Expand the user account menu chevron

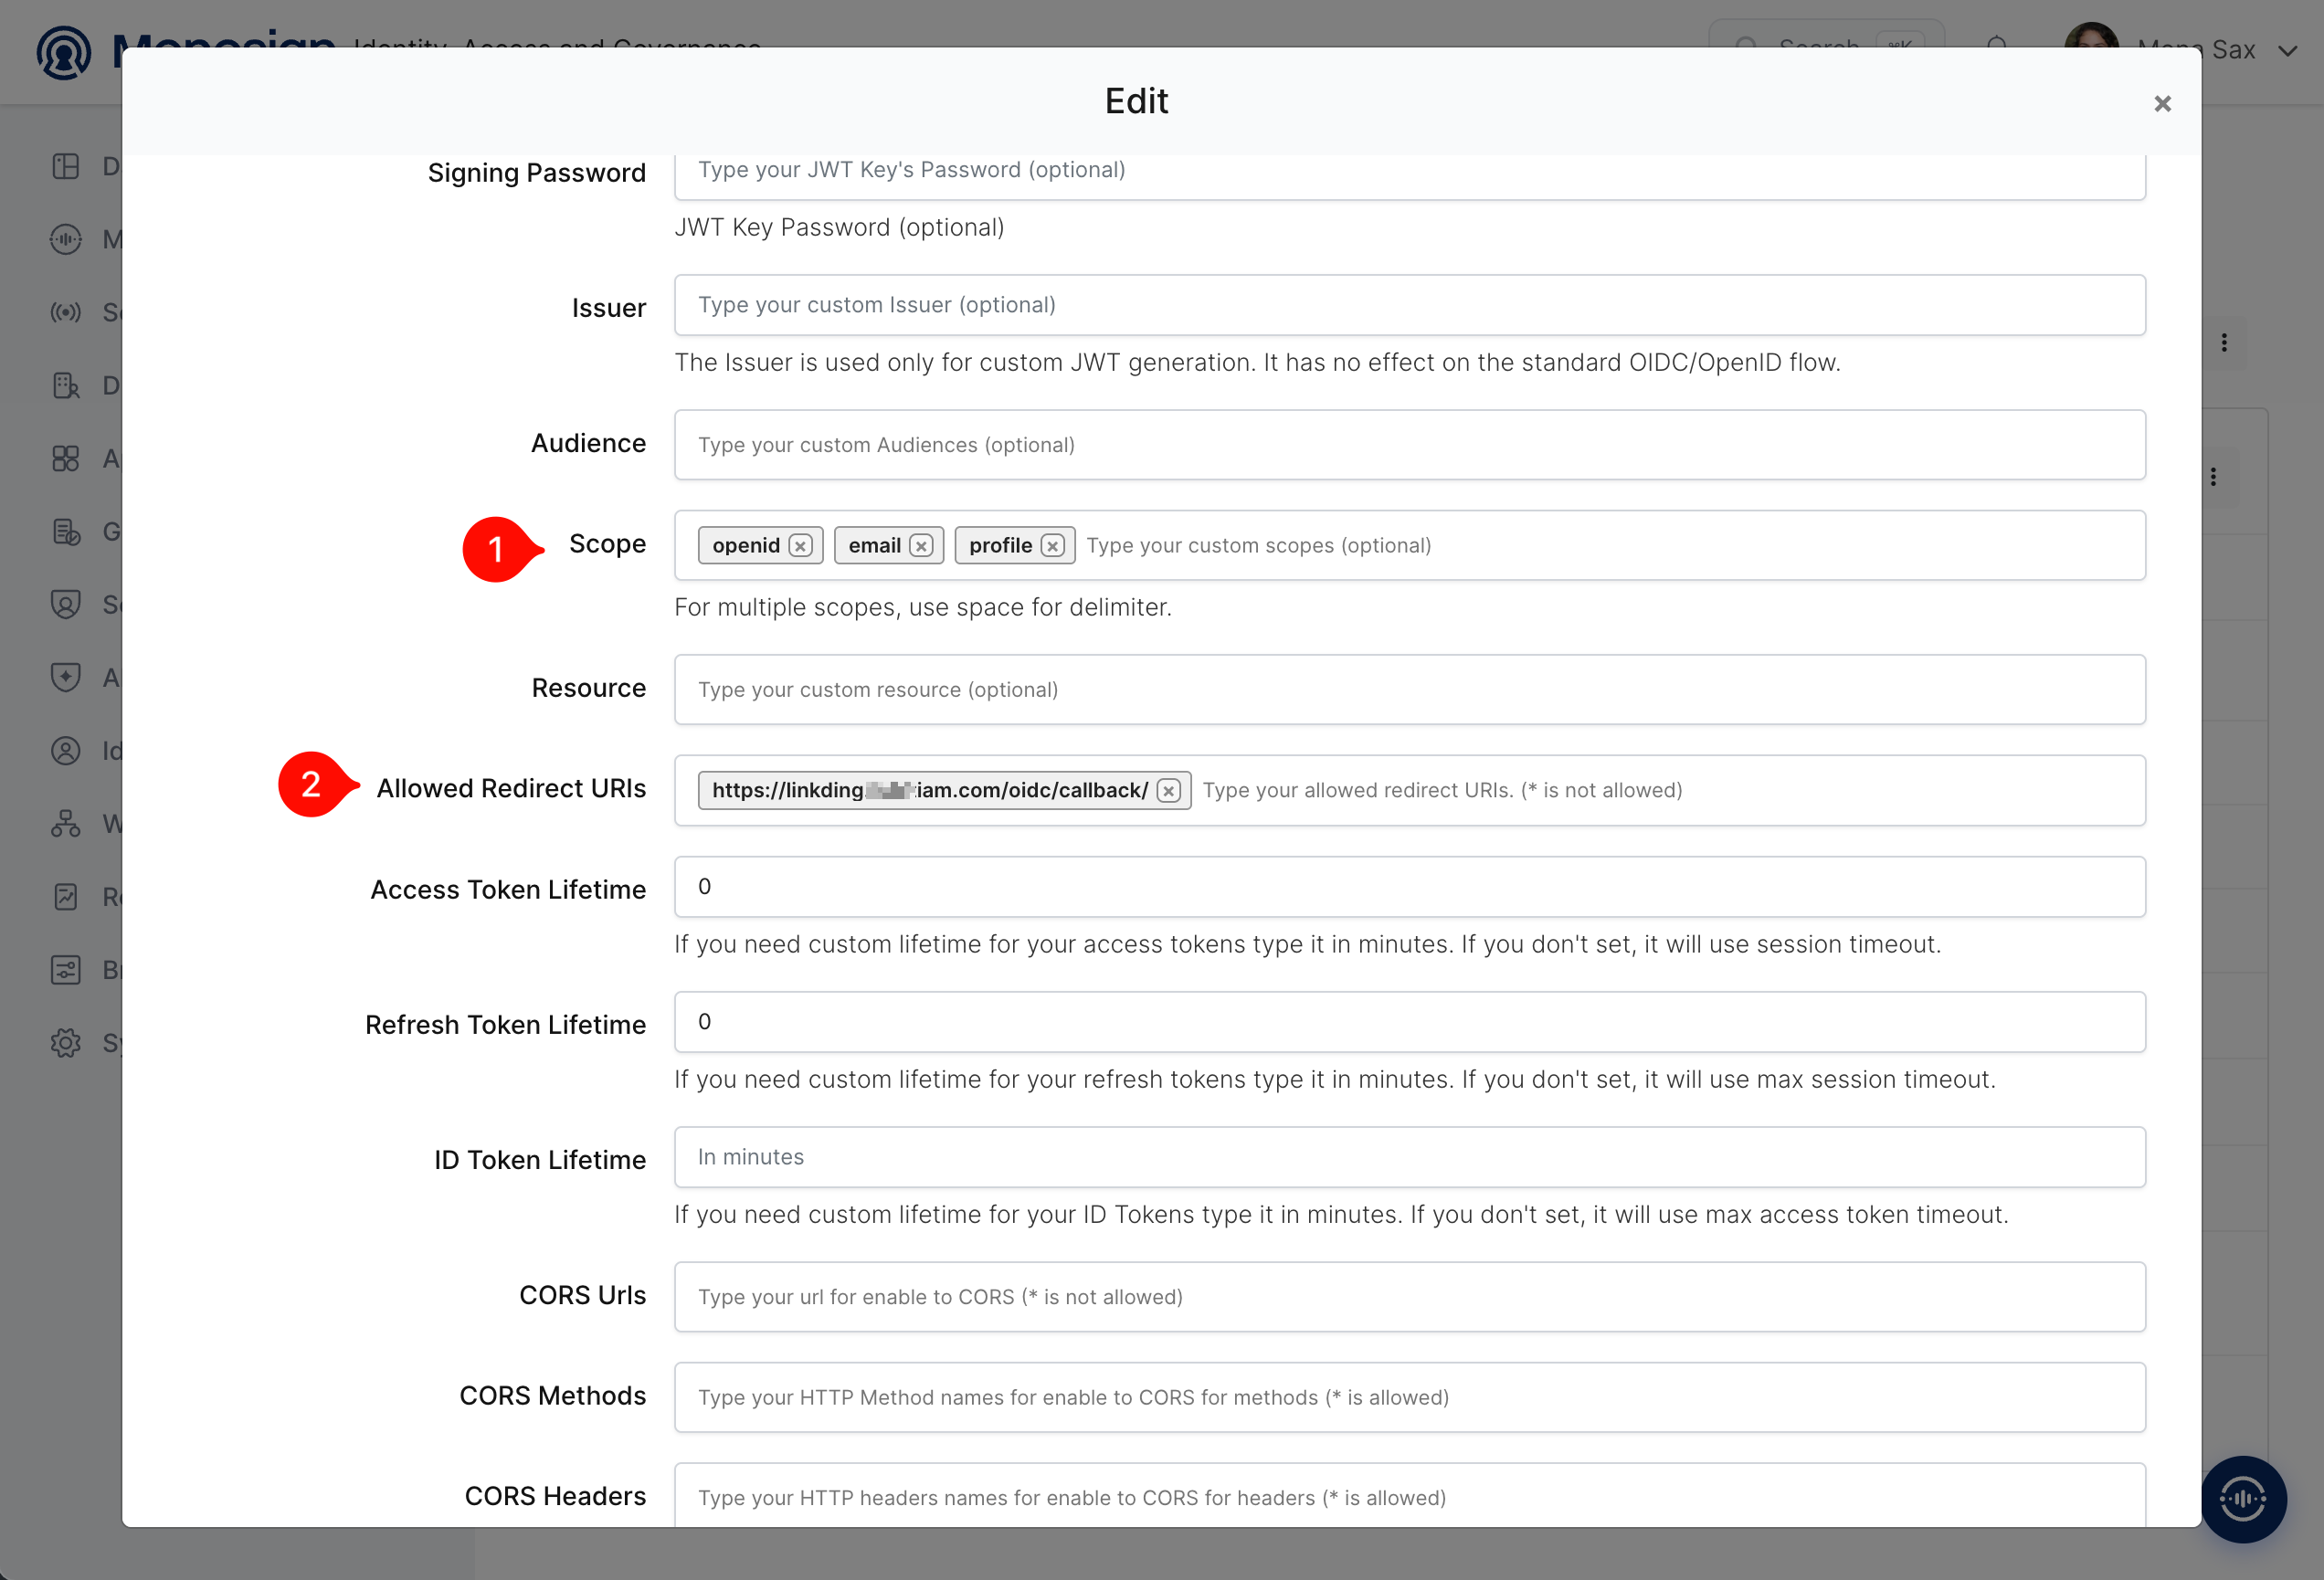pos(2287,51)
